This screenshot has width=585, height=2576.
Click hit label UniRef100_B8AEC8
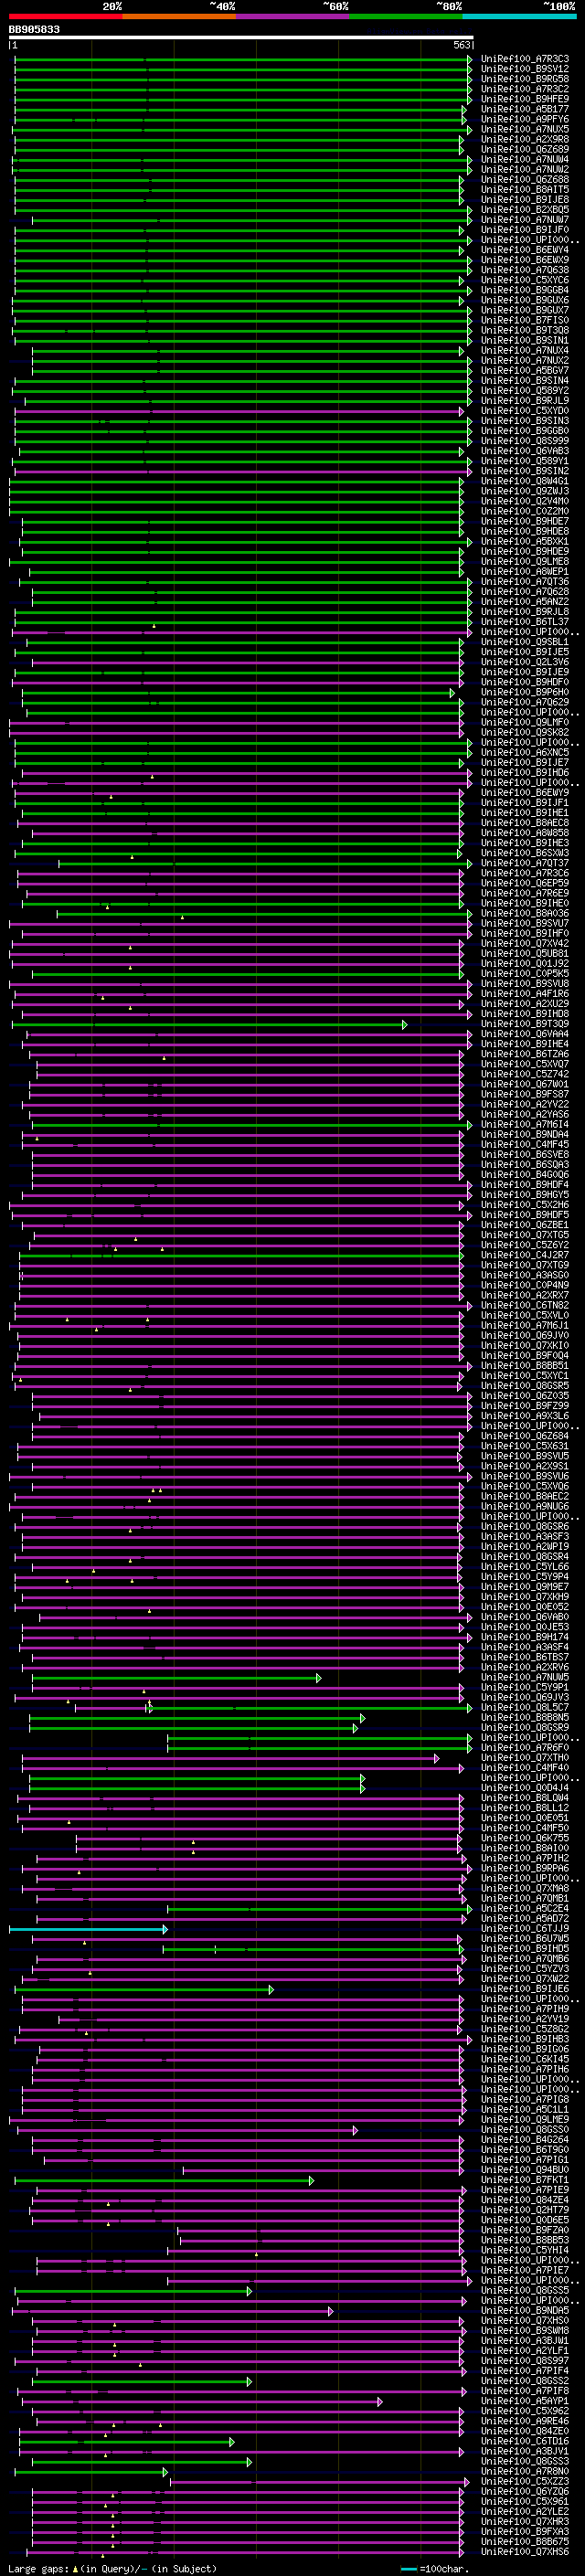pos(525,823)
